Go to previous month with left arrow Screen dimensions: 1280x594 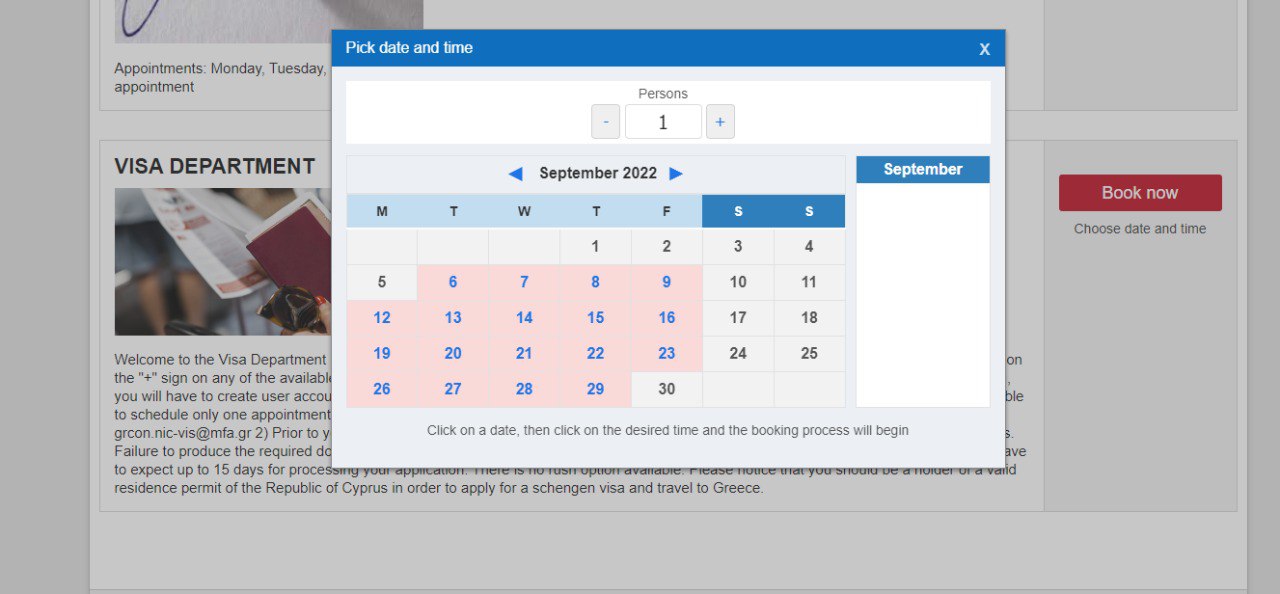tap(515, 173)
